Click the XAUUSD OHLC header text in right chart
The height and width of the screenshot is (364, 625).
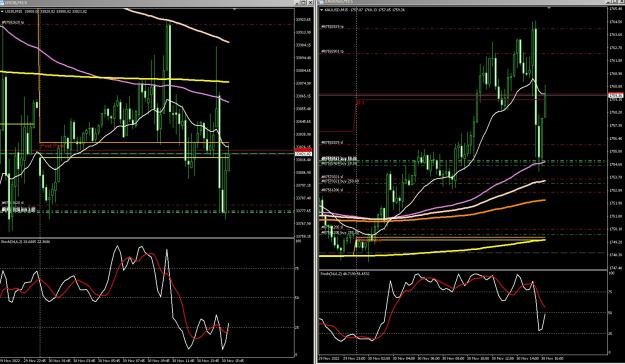click(x=365, y=10)
